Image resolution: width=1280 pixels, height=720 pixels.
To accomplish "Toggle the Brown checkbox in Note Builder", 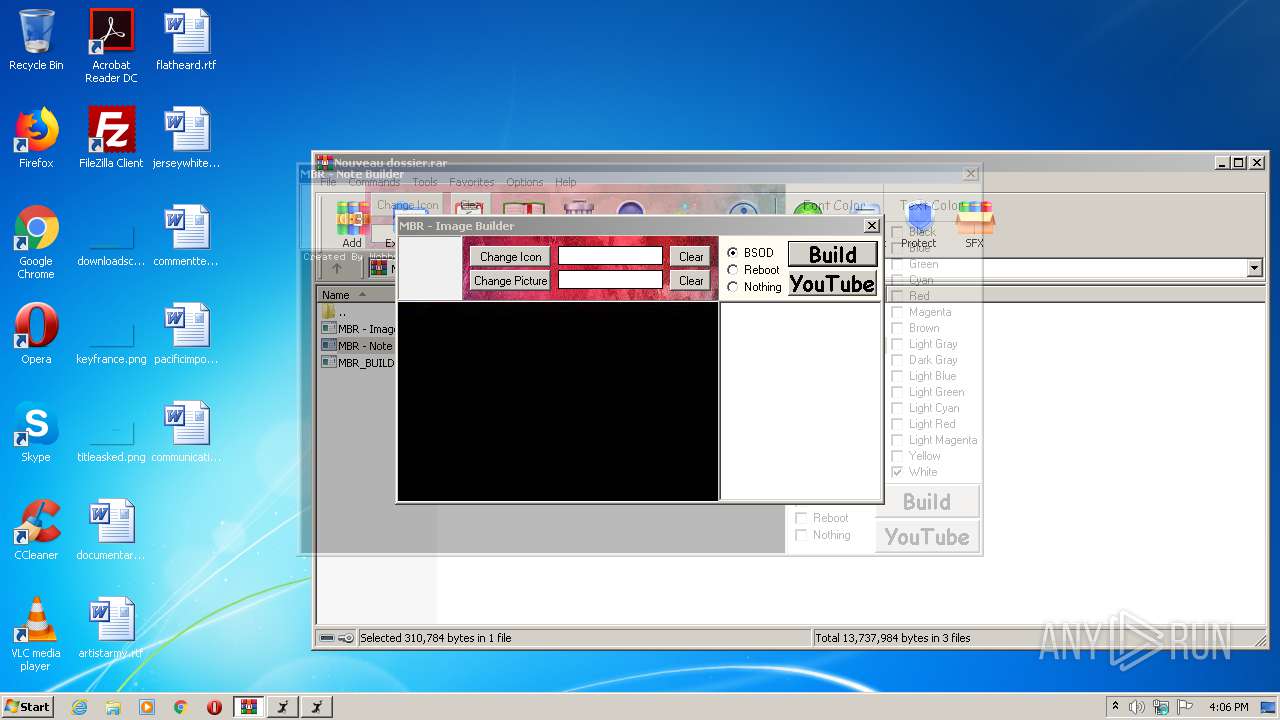I will pyautogui.click(x=897, y=328).
